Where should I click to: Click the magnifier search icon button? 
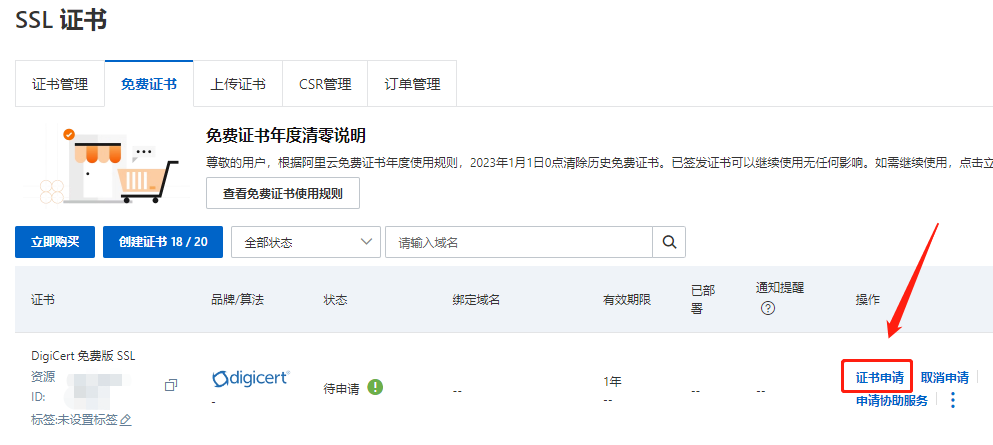coord(669,242)
